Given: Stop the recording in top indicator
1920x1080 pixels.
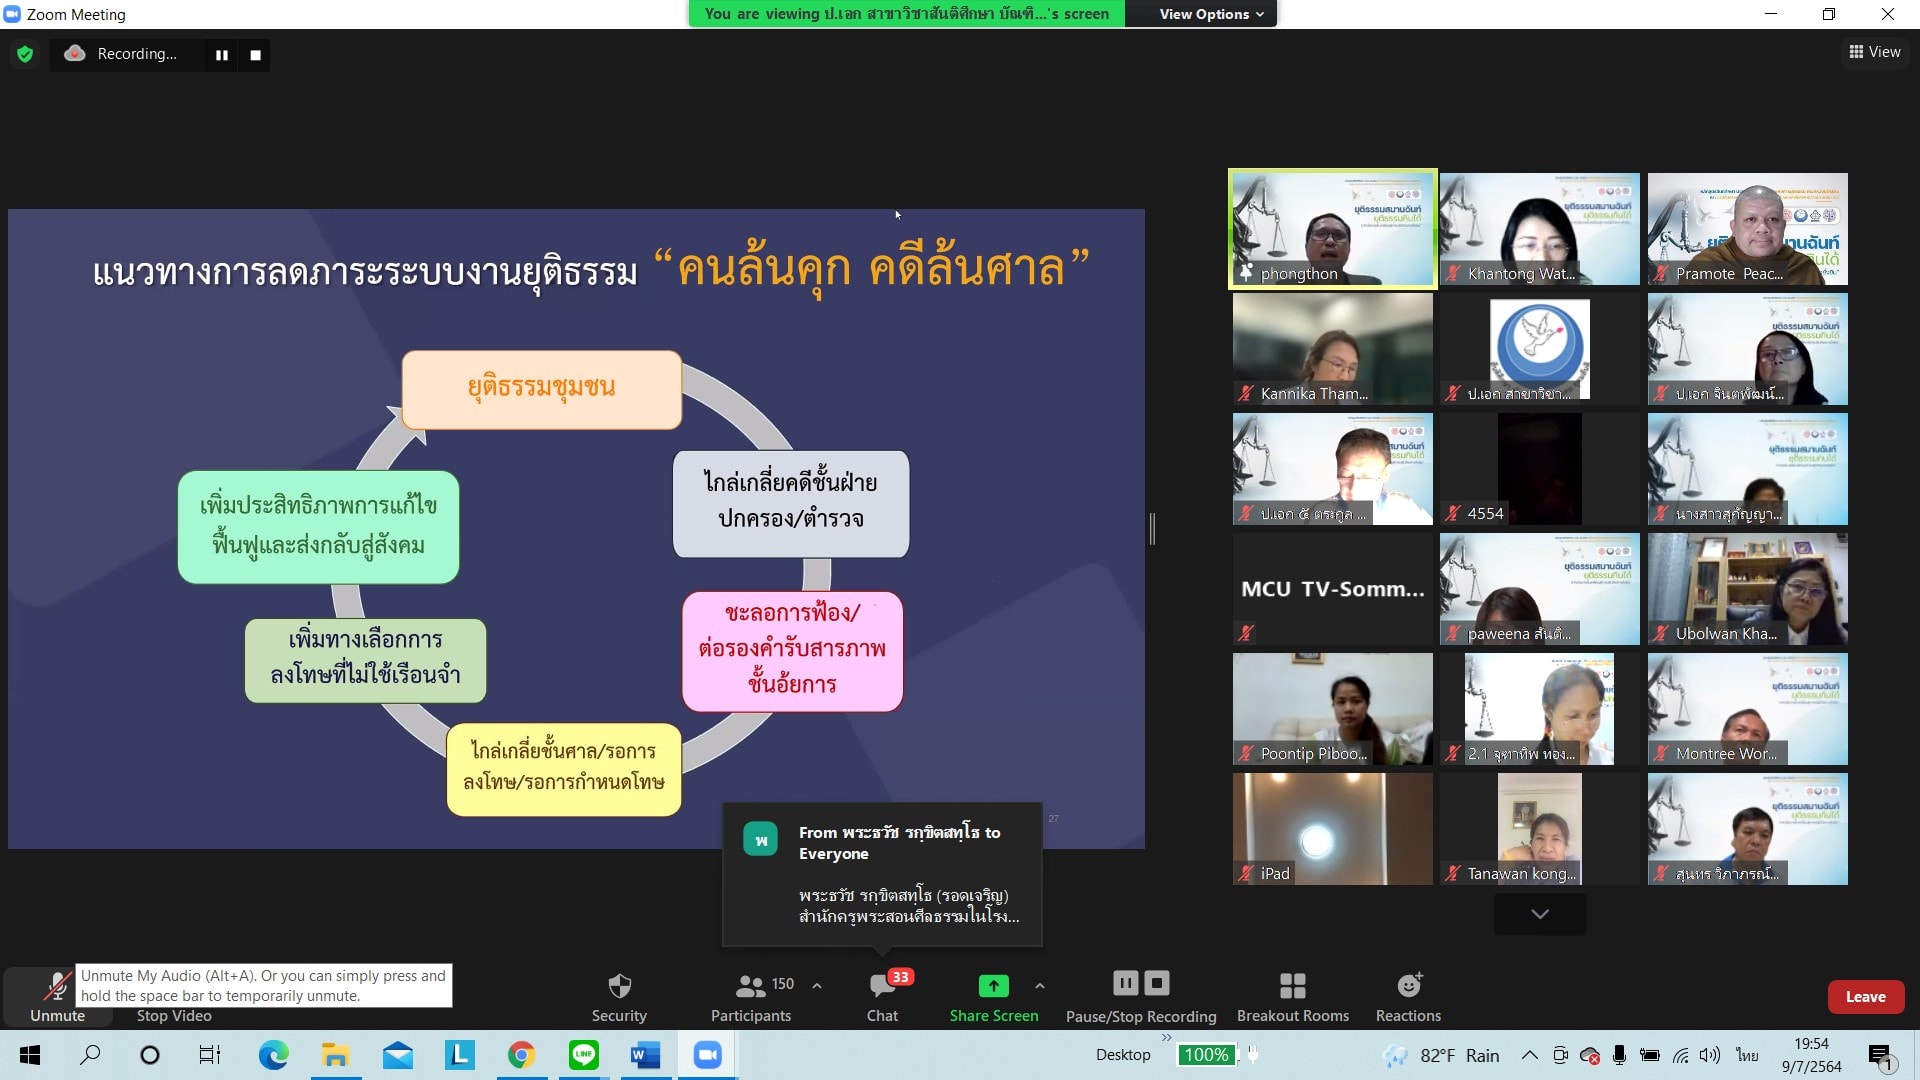Looking at the screenshot, I should (255, 55).
